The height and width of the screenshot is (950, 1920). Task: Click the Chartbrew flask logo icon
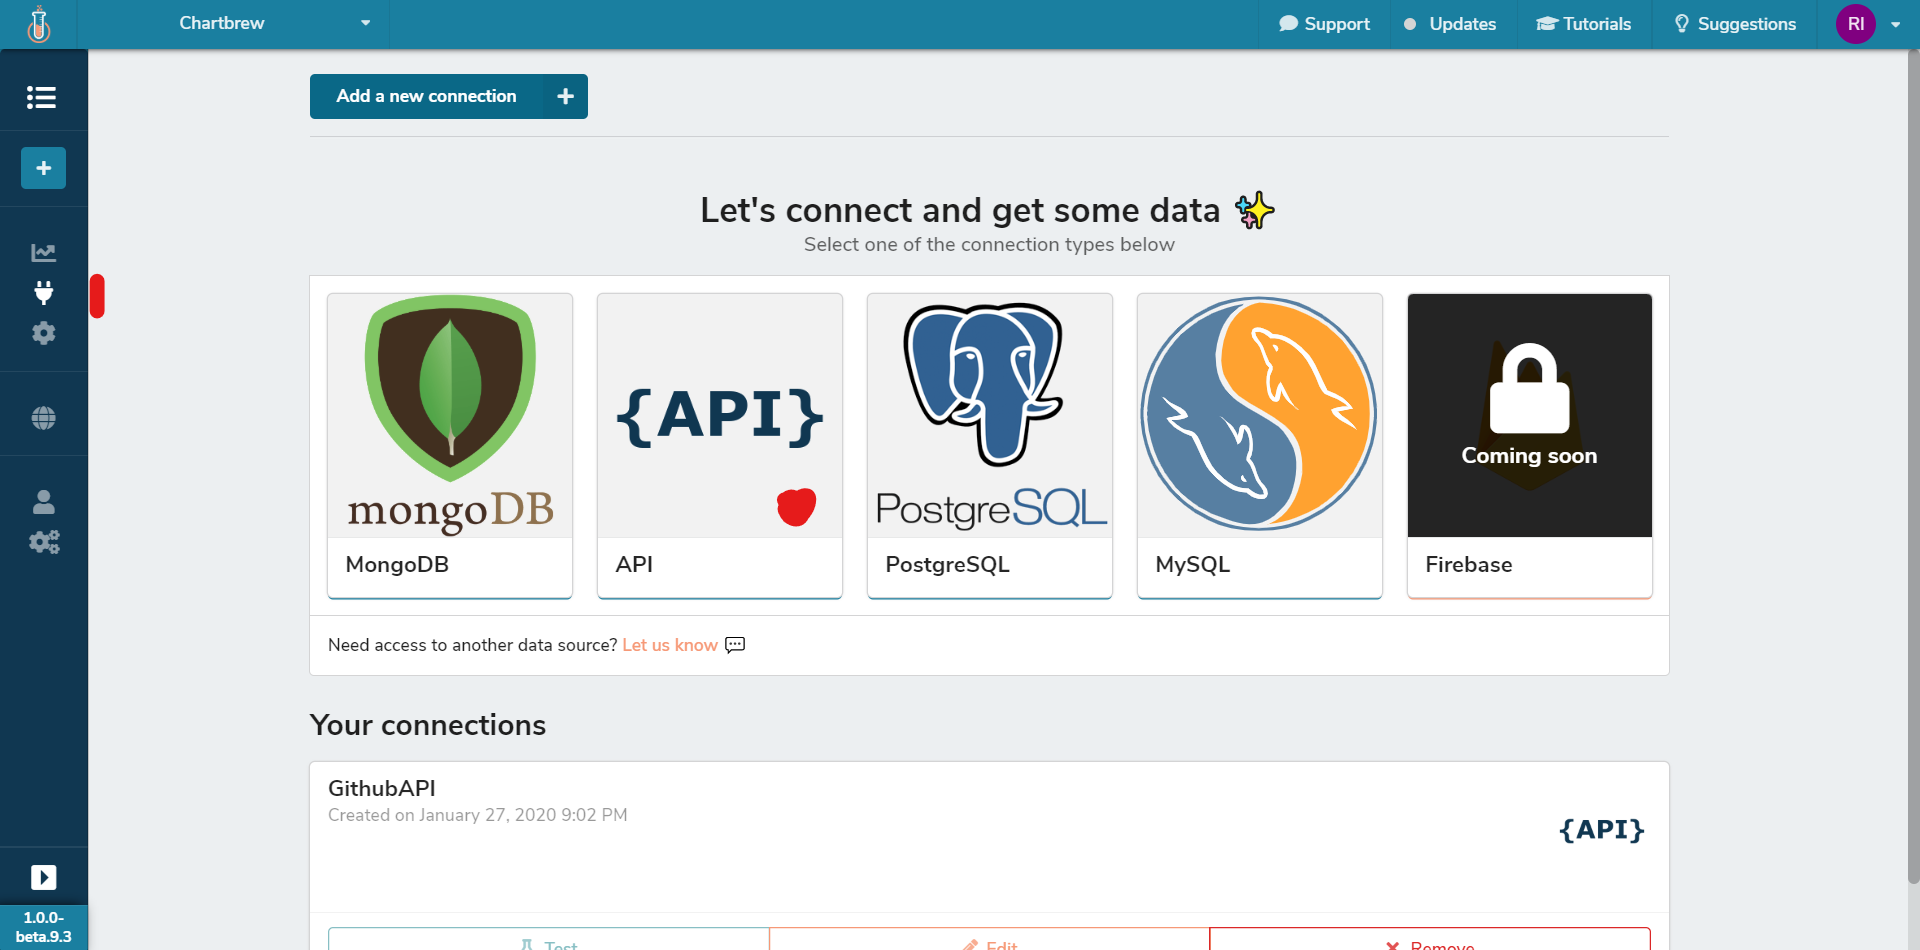point(39,24)
